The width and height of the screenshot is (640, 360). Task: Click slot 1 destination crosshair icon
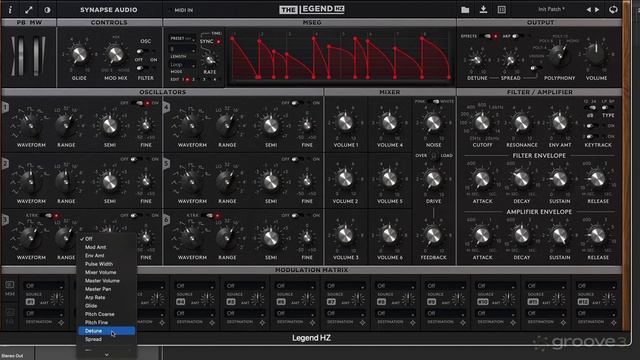pos(61,322)
